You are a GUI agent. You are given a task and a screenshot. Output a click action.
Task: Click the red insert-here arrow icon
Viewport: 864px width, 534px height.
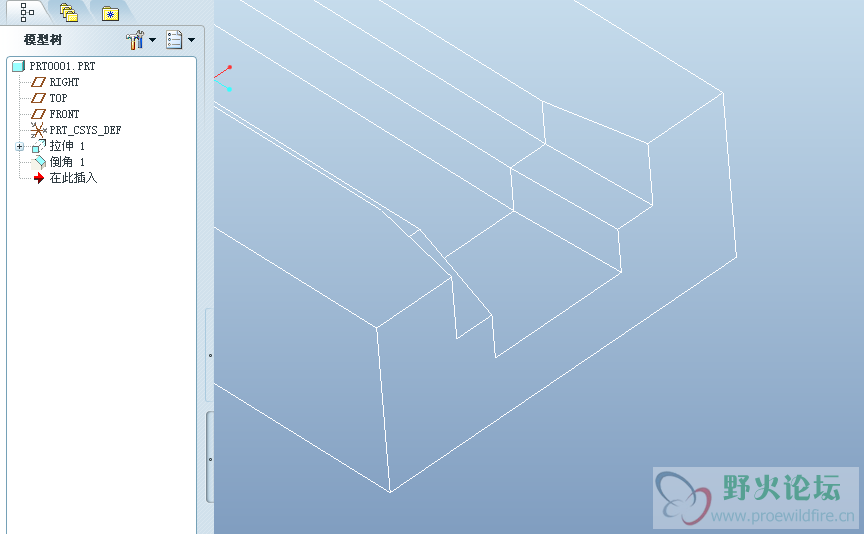[x=39, y=178]
